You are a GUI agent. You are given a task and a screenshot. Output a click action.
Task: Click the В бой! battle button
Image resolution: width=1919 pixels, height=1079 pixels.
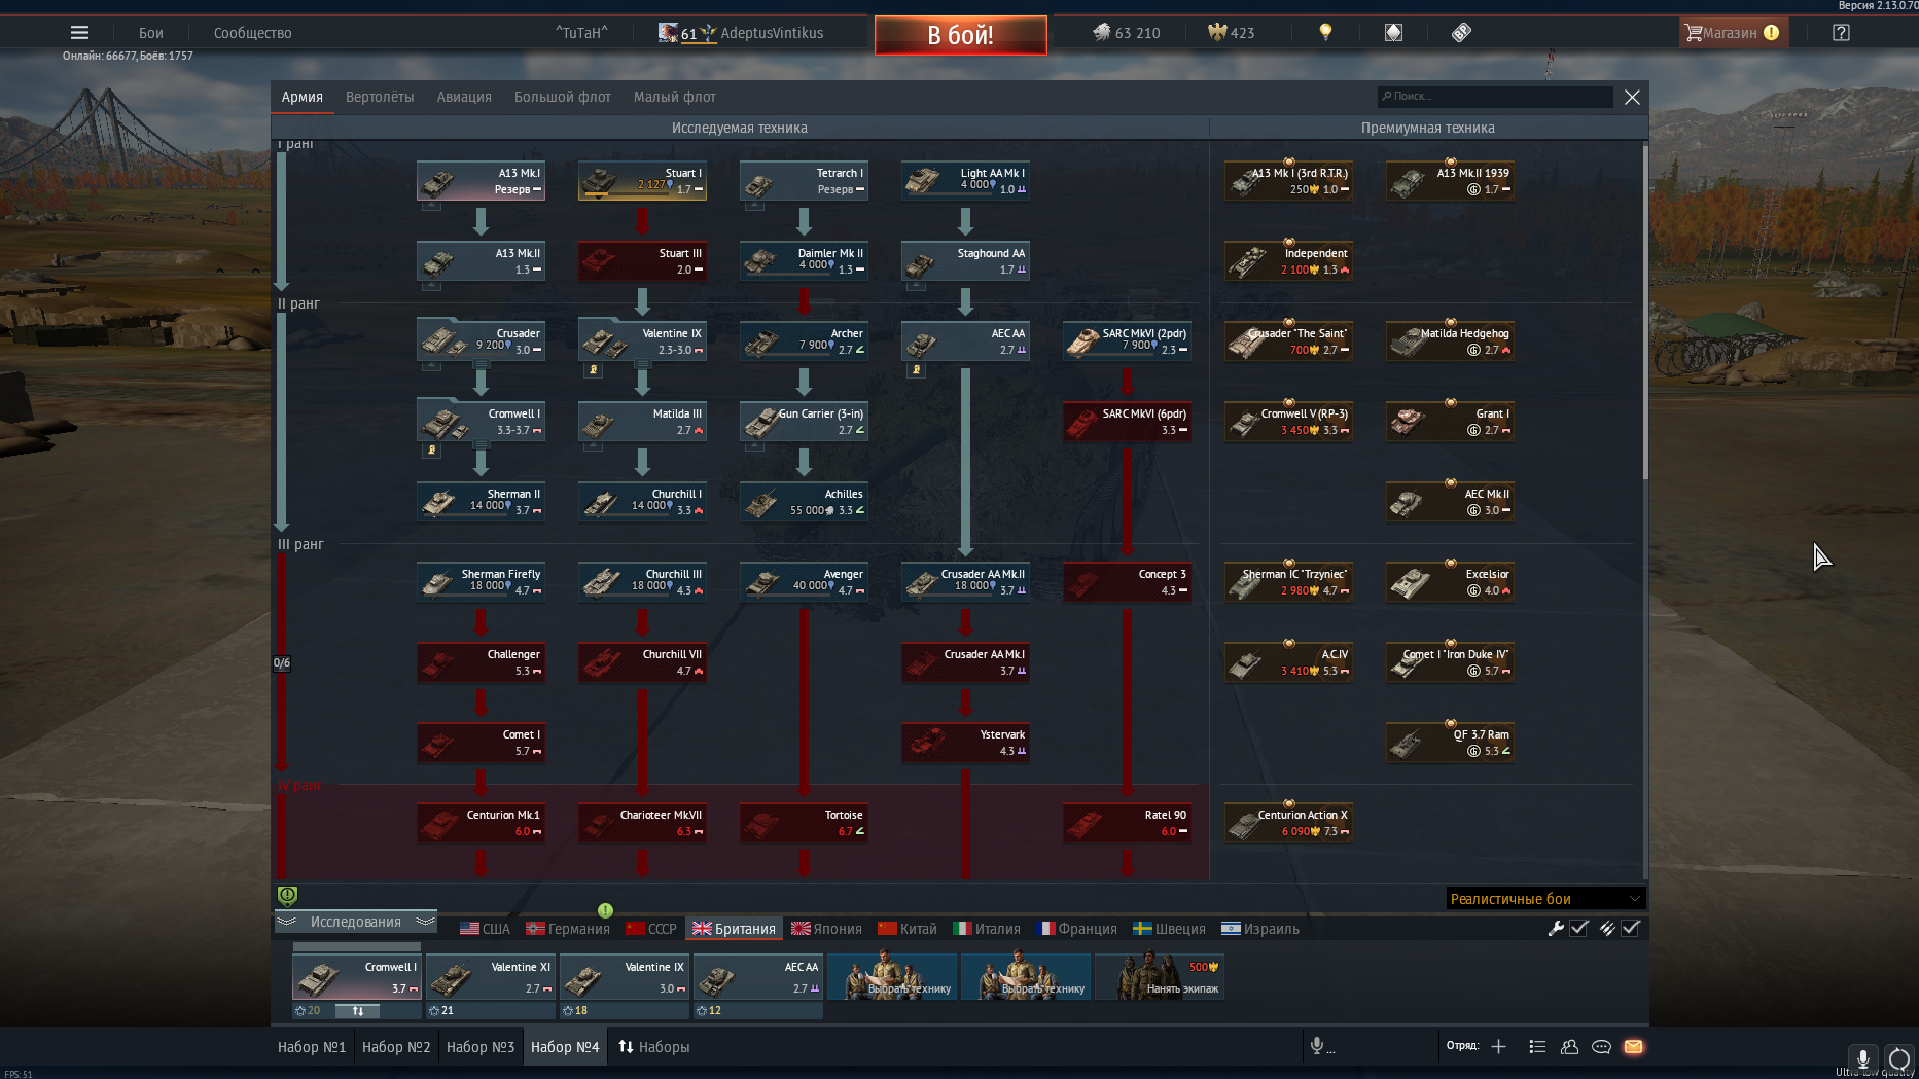pyautogui.click(x=960, y=35)
